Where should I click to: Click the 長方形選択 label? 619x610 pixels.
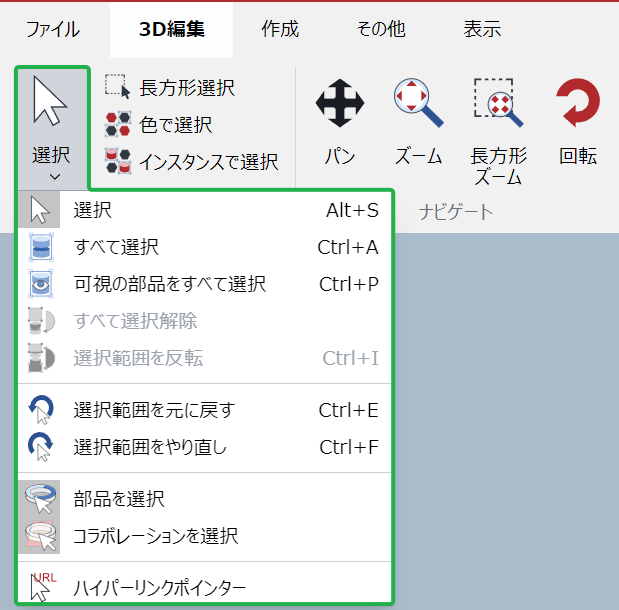(x=187, y=88)
